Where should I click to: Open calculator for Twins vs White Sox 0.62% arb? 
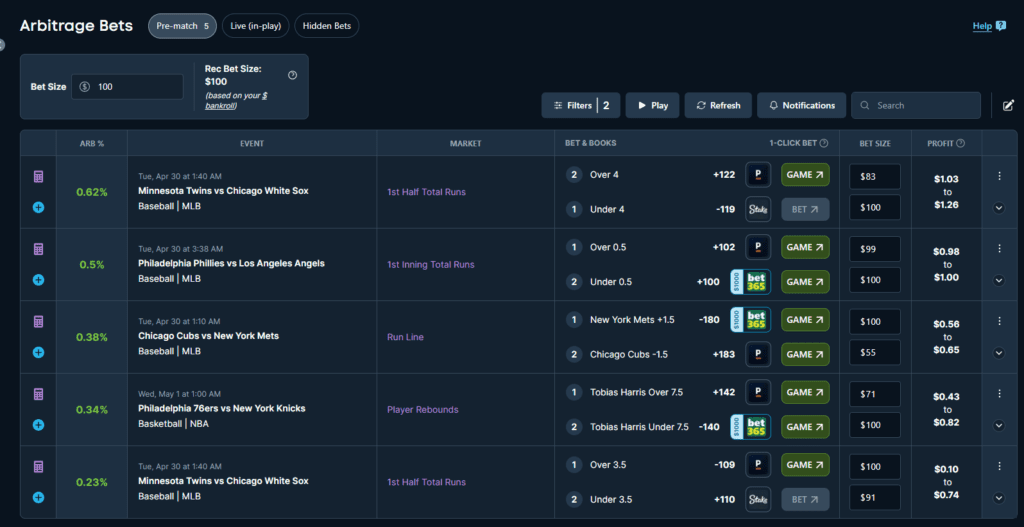coord(39,176)
